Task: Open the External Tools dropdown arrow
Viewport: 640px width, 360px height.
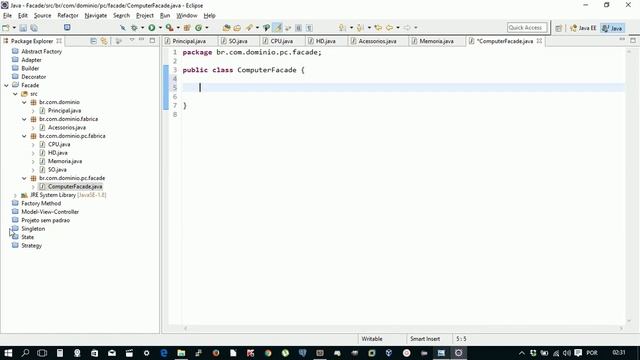Action: pyautogui.click(x=178, y=28)
